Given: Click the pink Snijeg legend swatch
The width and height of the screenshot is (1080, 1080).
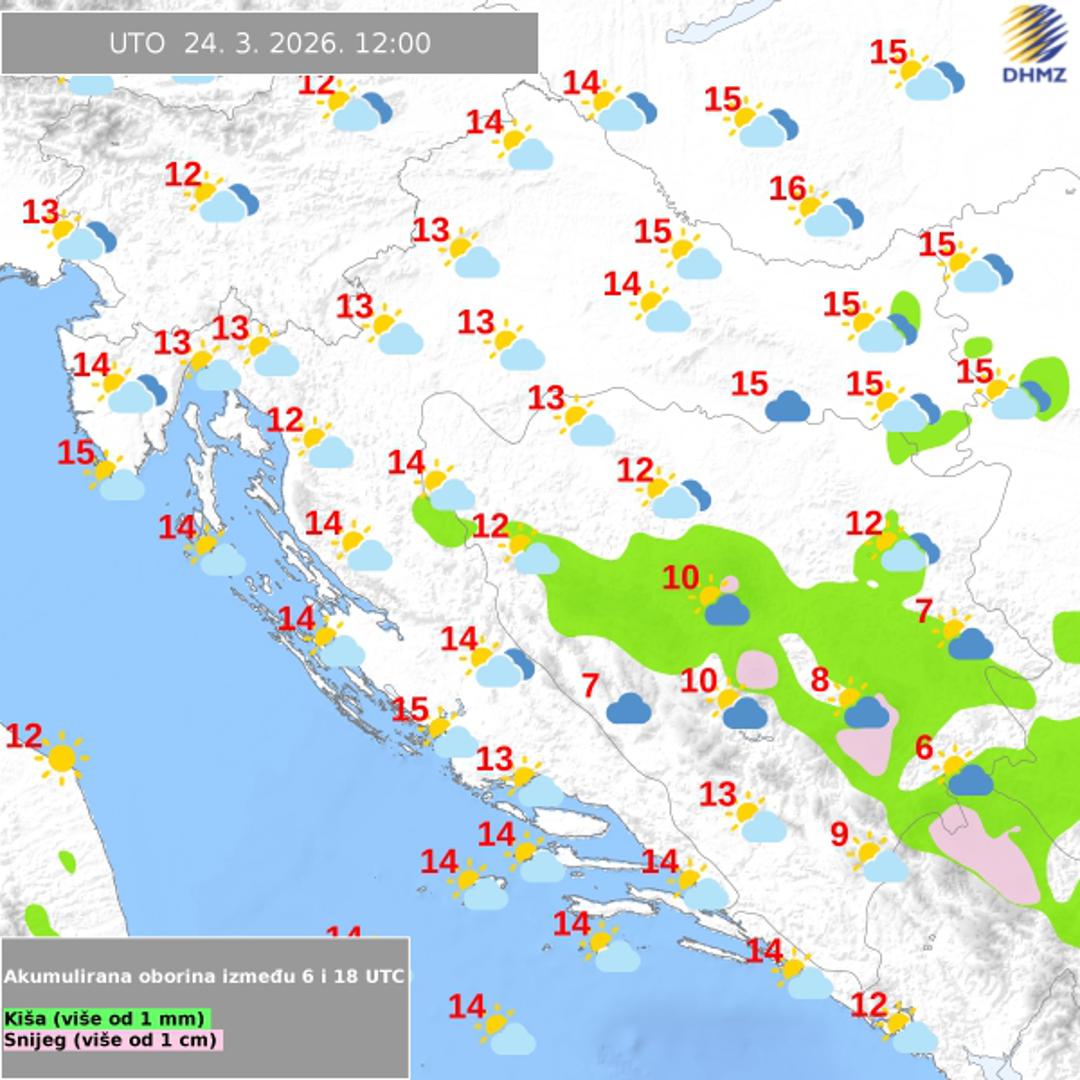Looking at the screenshot, I should [111, 1040].
